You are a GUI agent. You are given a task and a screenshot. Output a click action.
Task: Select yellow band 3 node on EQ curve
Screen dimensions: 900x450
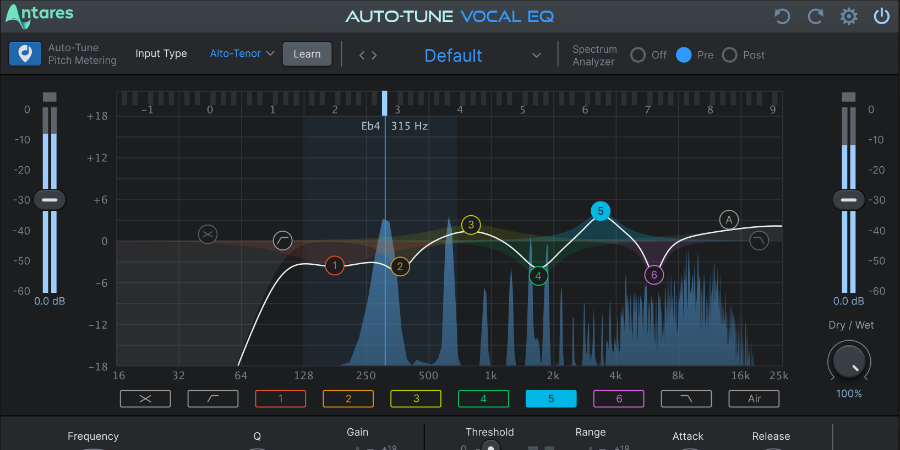[471, 224]
